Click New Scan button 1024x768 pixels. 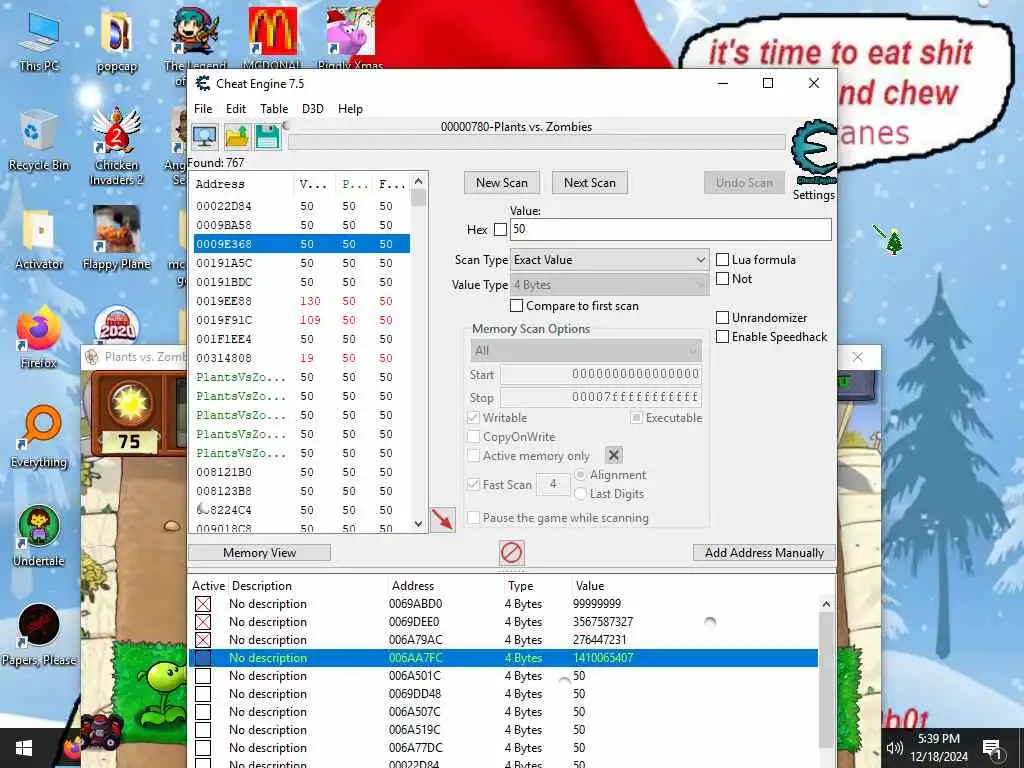tap(502, 183)
